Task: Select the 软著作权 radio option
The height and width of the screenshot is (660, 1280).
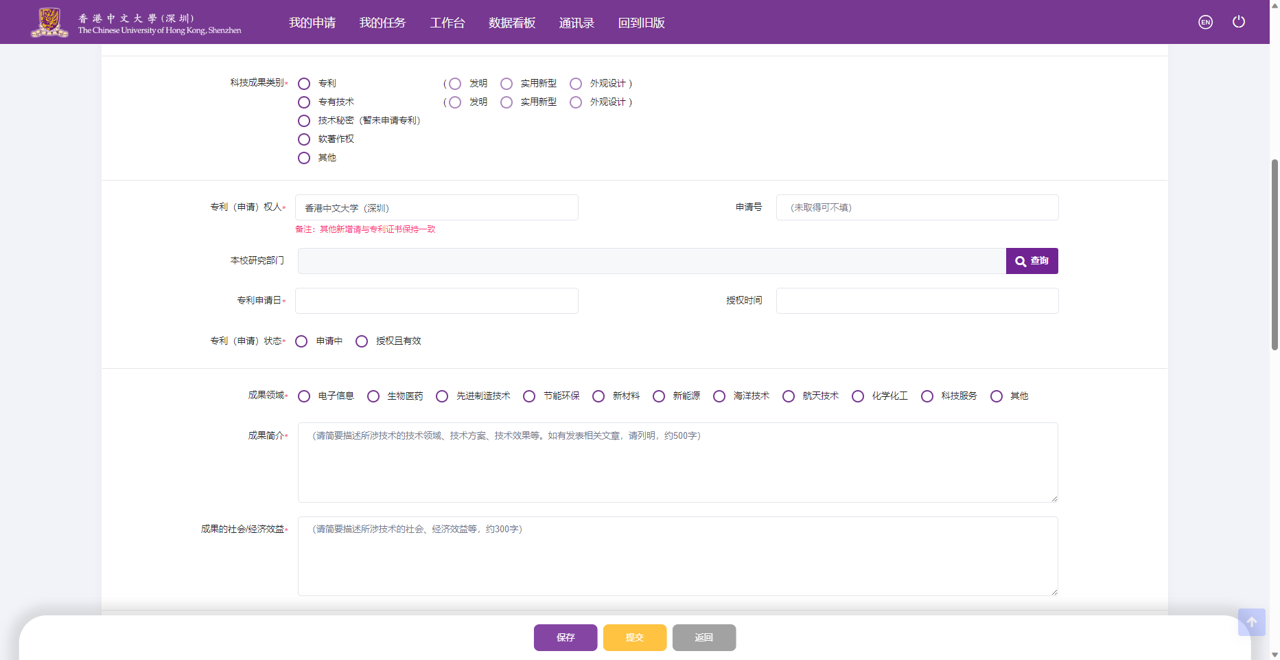Action: [304, 140]
